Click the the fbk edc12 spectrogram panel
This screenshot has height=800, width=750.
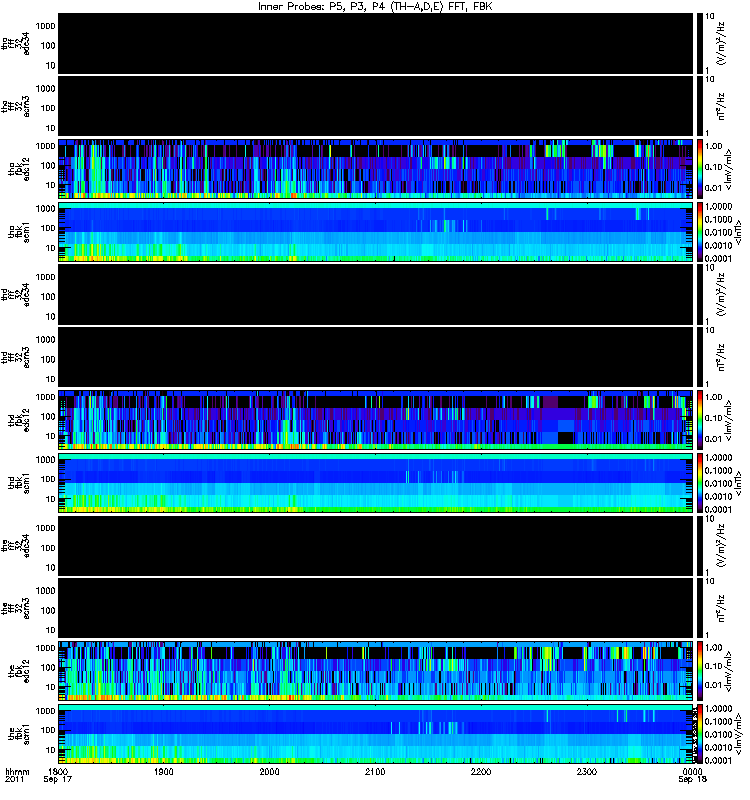[376, 671]
